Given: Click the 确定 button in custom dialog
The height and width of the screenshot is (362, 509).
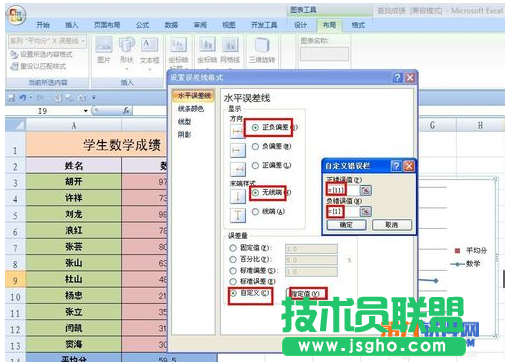Looking at the screenshot, I should 346,225.
